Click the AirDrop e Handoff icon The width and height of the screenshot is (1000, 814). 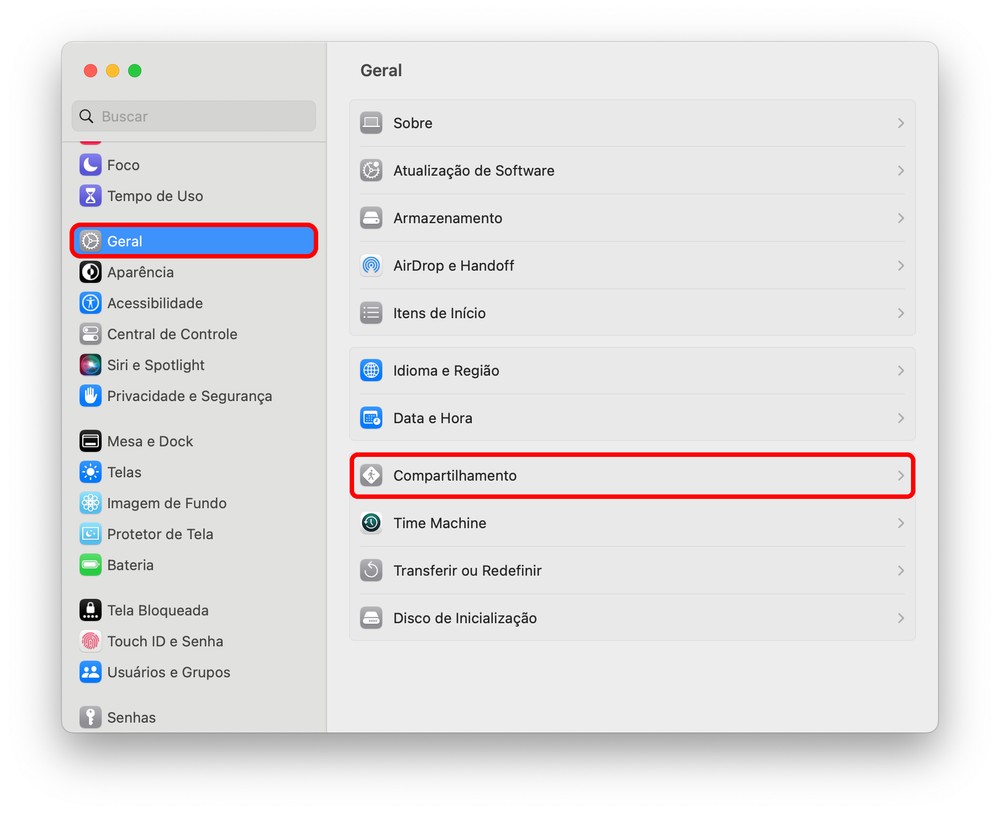point(371,266)
